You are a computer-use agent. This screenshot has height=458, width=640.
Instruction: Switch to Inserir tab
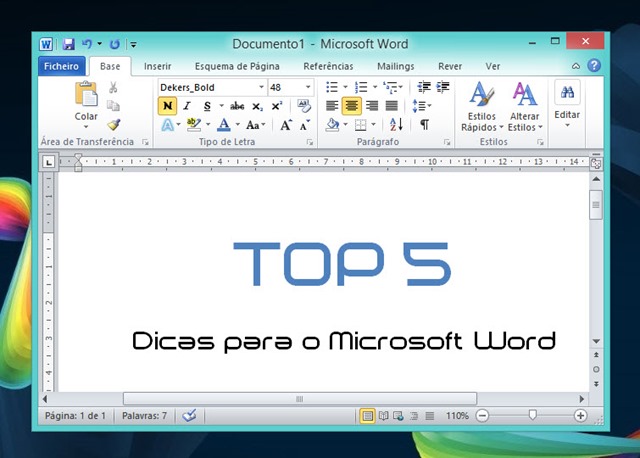[158, 66]
